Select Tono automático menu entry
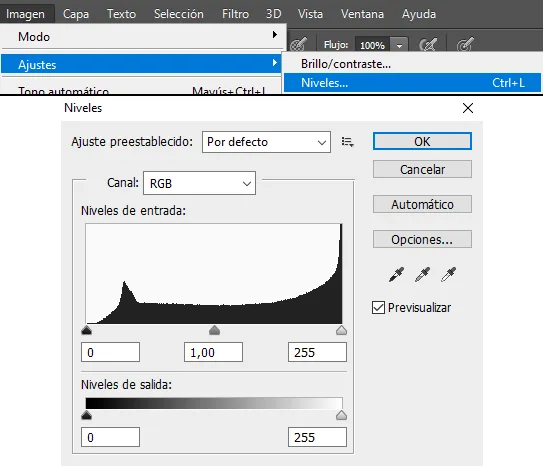The width and height of the screenshot is (543, 466). [x=142, y=90]
